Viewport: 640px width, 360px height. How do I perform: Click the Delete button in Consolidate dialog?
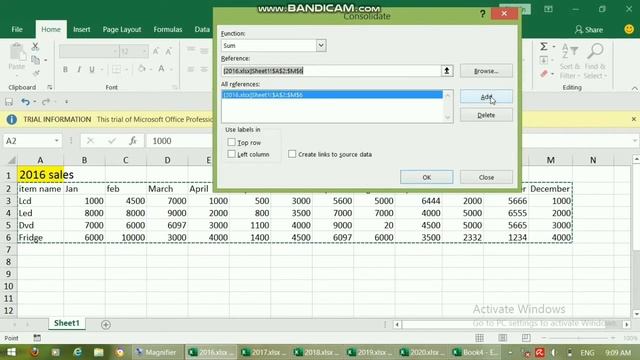pos(486,115)
